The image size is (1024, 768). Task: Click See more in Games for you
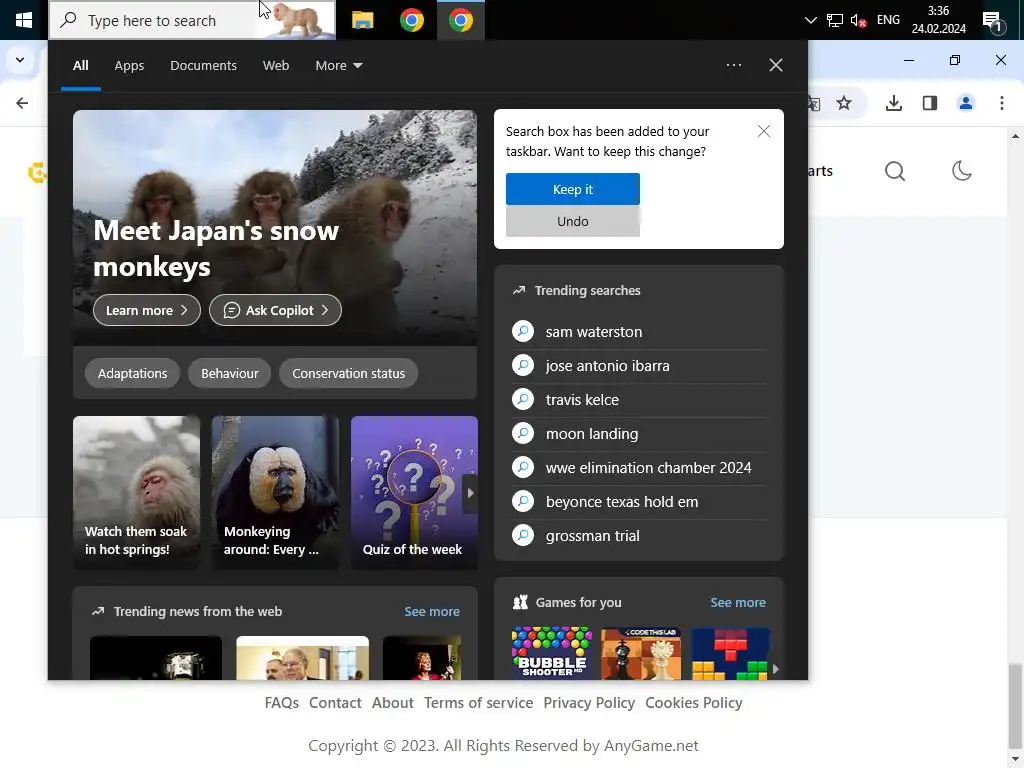point(738,602)
